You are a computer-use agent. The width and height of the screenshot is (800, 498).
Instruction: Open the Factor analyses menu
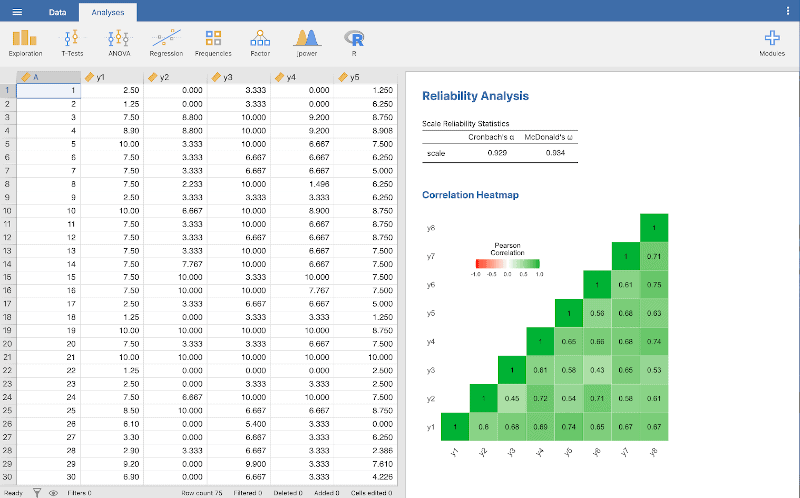tap(260, 42)
